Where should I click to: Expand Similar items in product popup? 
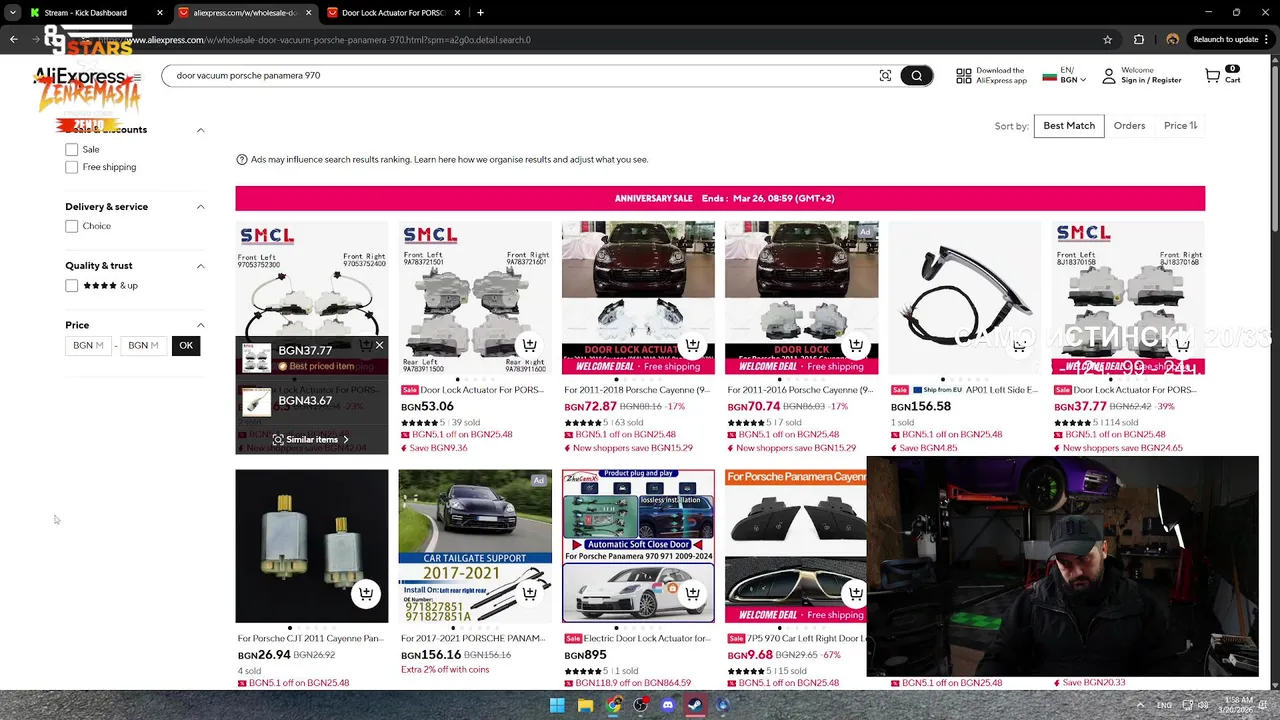coord(312,440)
